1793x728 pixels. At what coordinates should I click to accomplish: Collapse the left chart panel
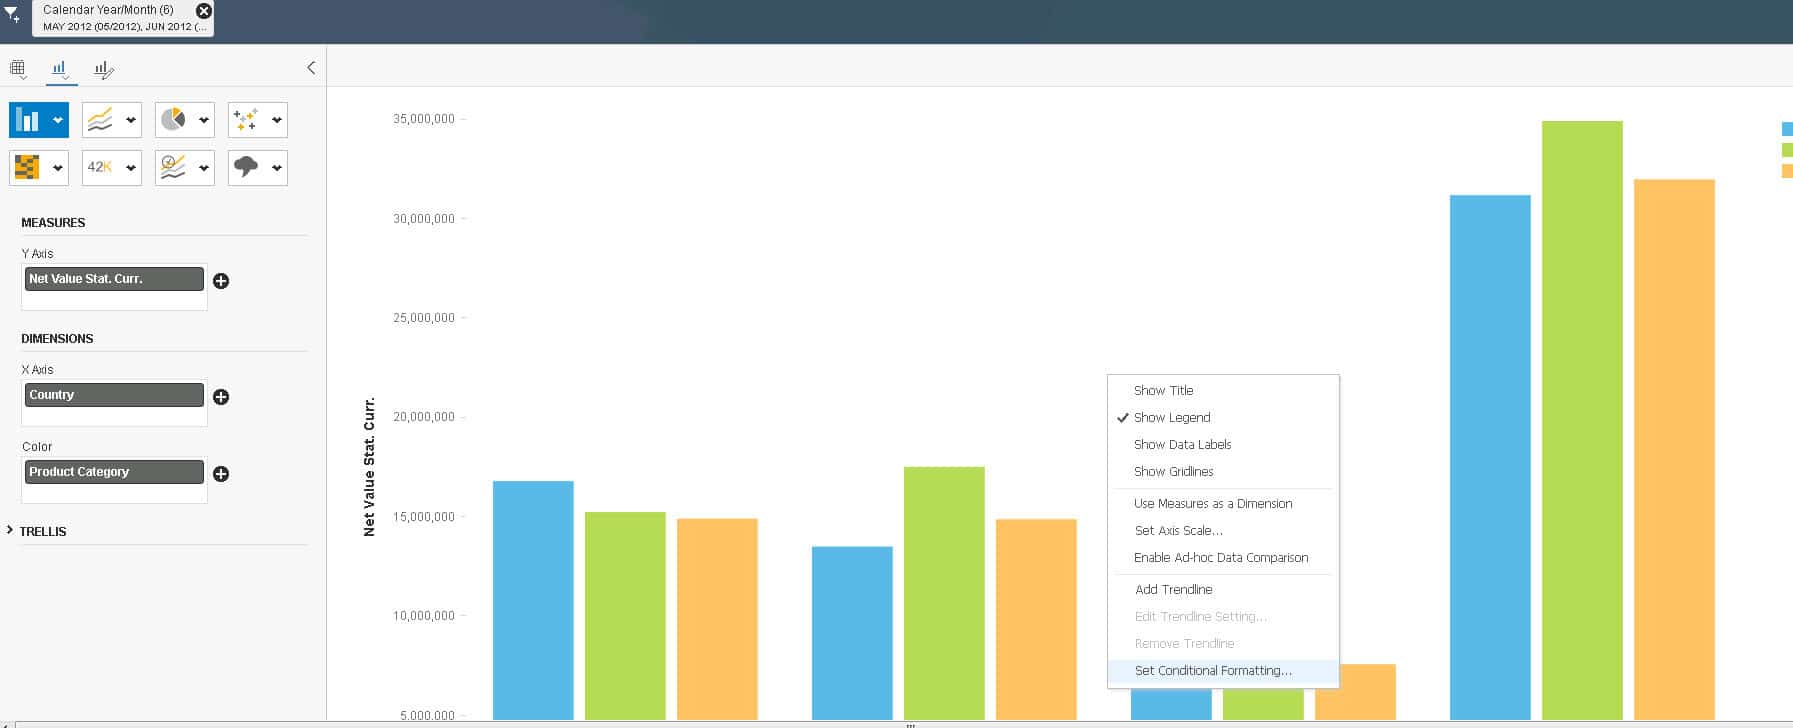311,68
